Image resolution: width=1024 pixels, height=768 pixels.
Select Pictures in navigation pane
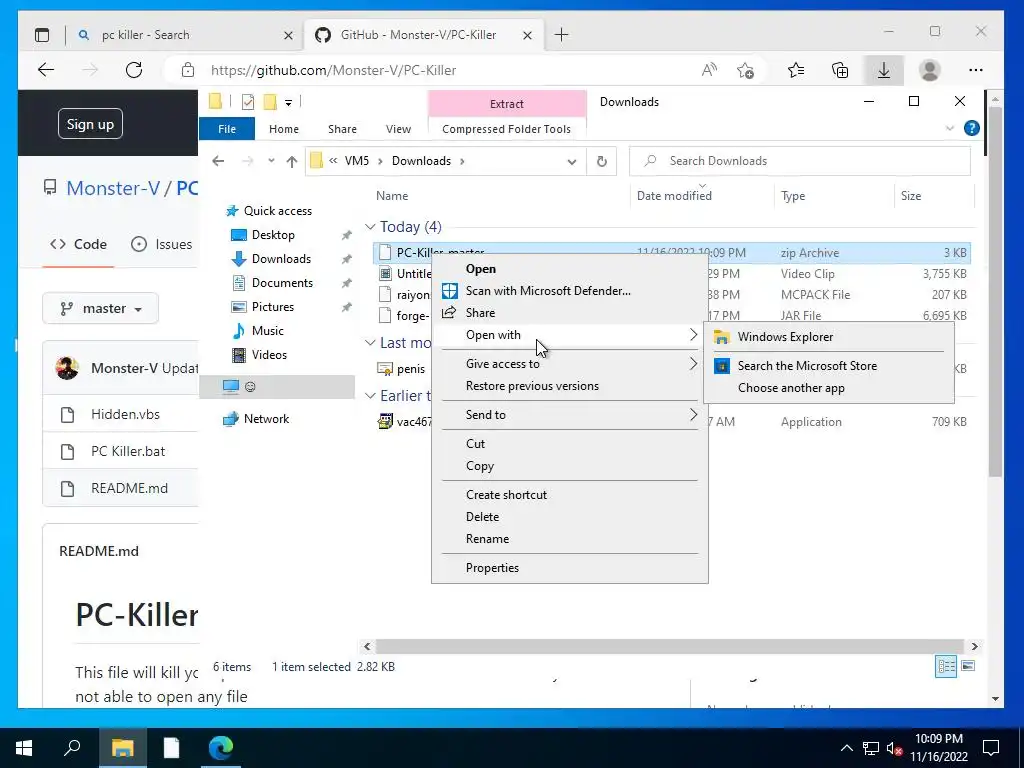(272, 307)
